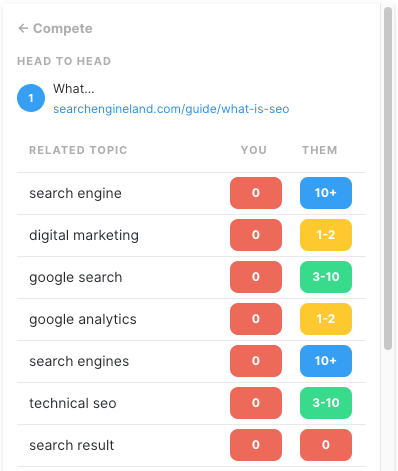This screenshot has height=471, width=398.
Task: Open the searchengineland.com what-is-seo link
Action: tap(171, 109)
